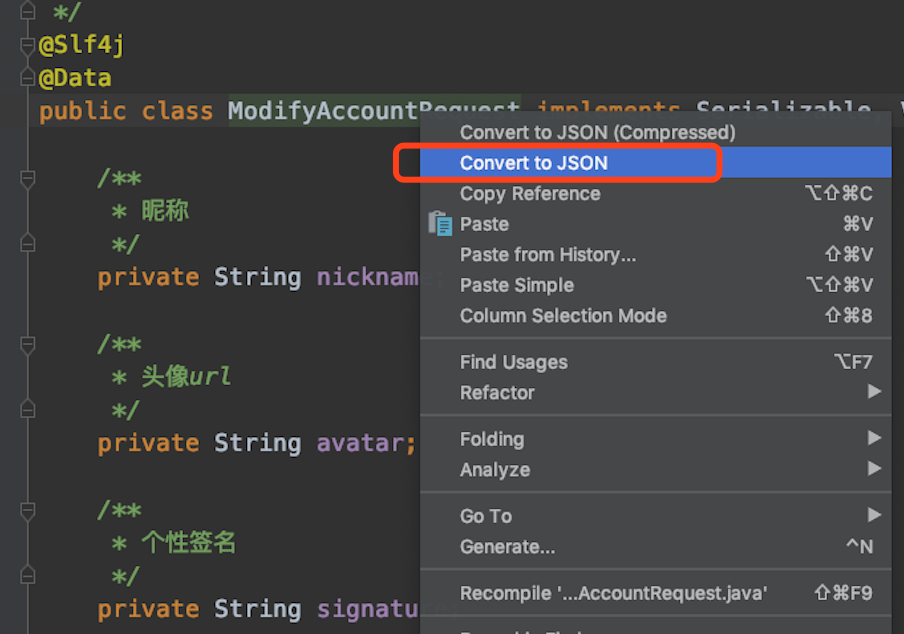Open the Refactor submenu
Screen dimensions: 904x634
pos(497,393)
